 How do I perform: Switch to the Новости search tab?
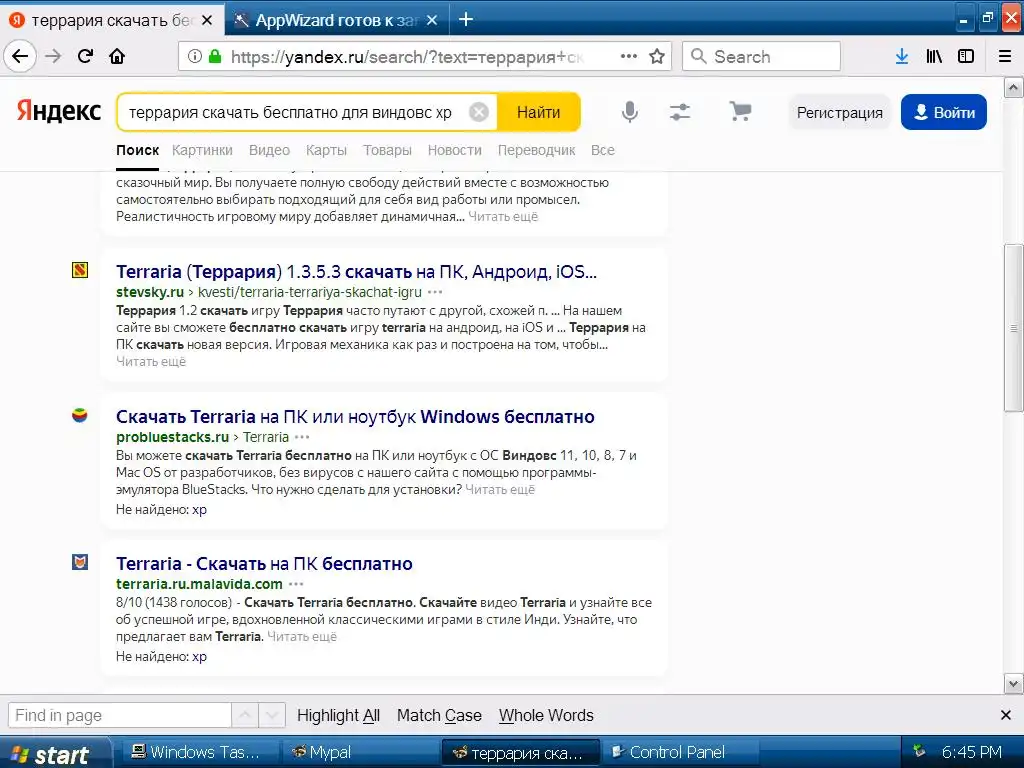[x=455, y=150]
